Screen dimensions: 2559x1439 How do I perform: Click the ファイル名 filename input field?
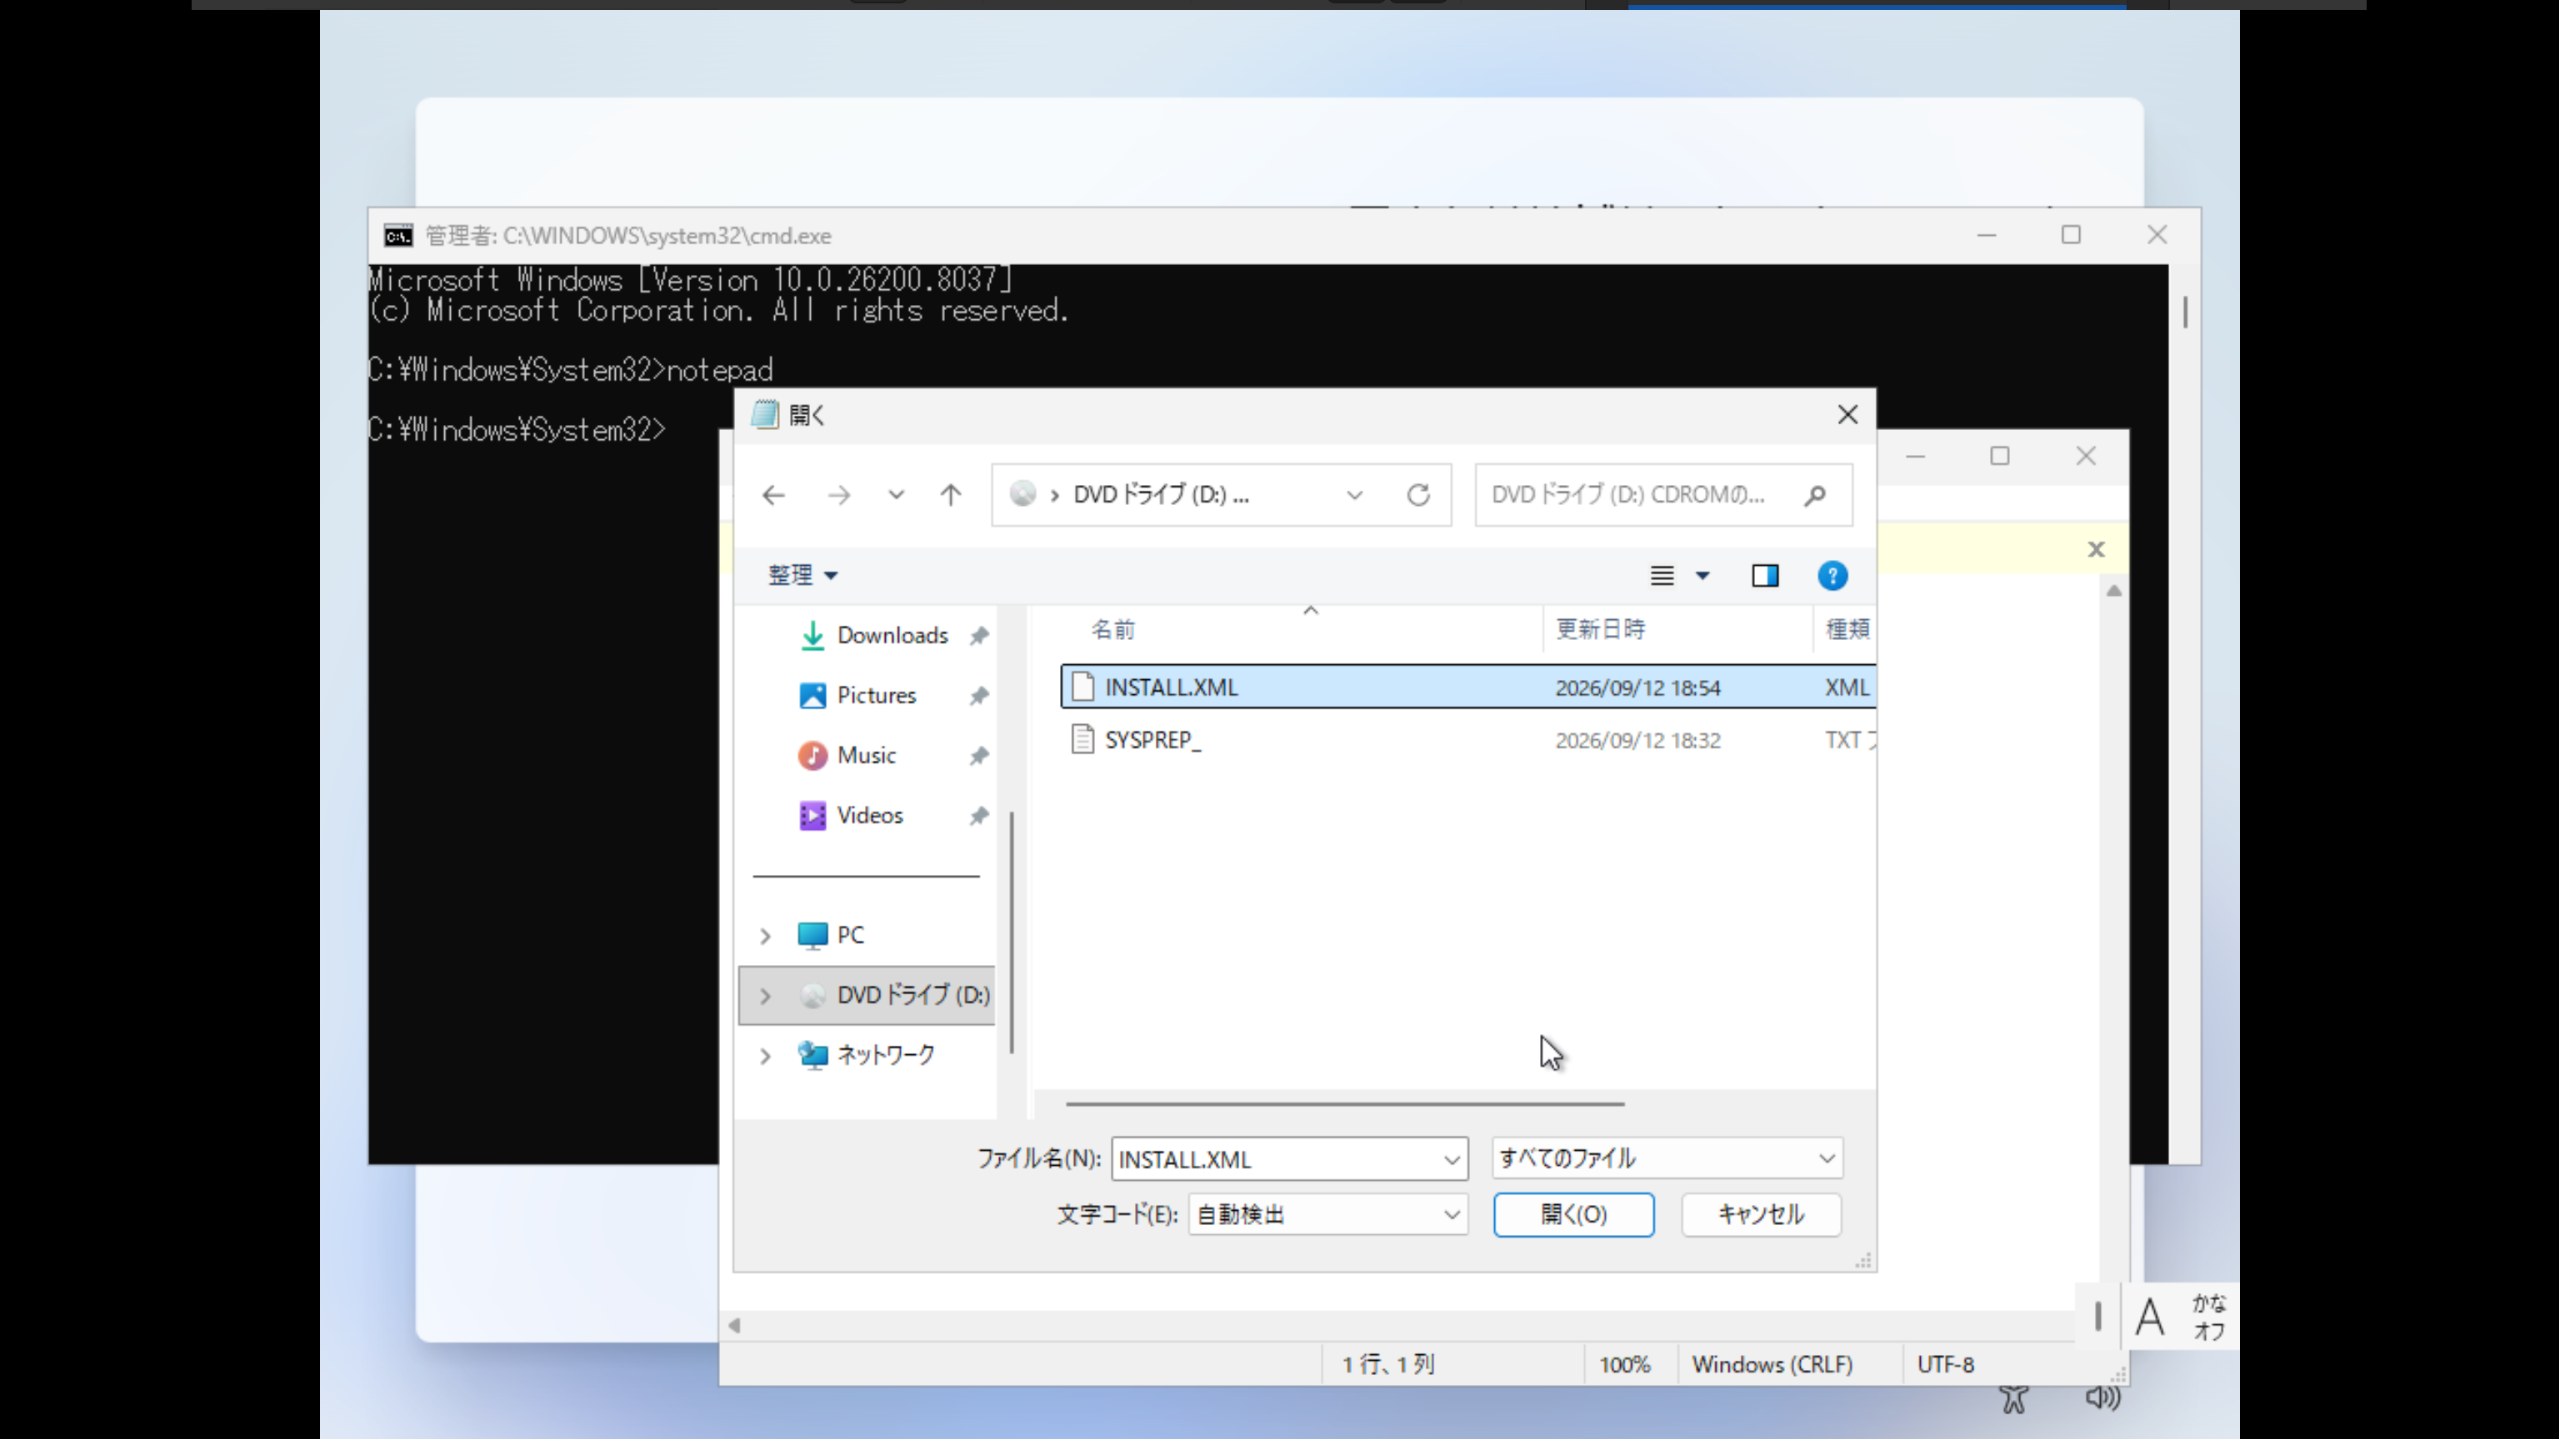pos(1275,1159)
